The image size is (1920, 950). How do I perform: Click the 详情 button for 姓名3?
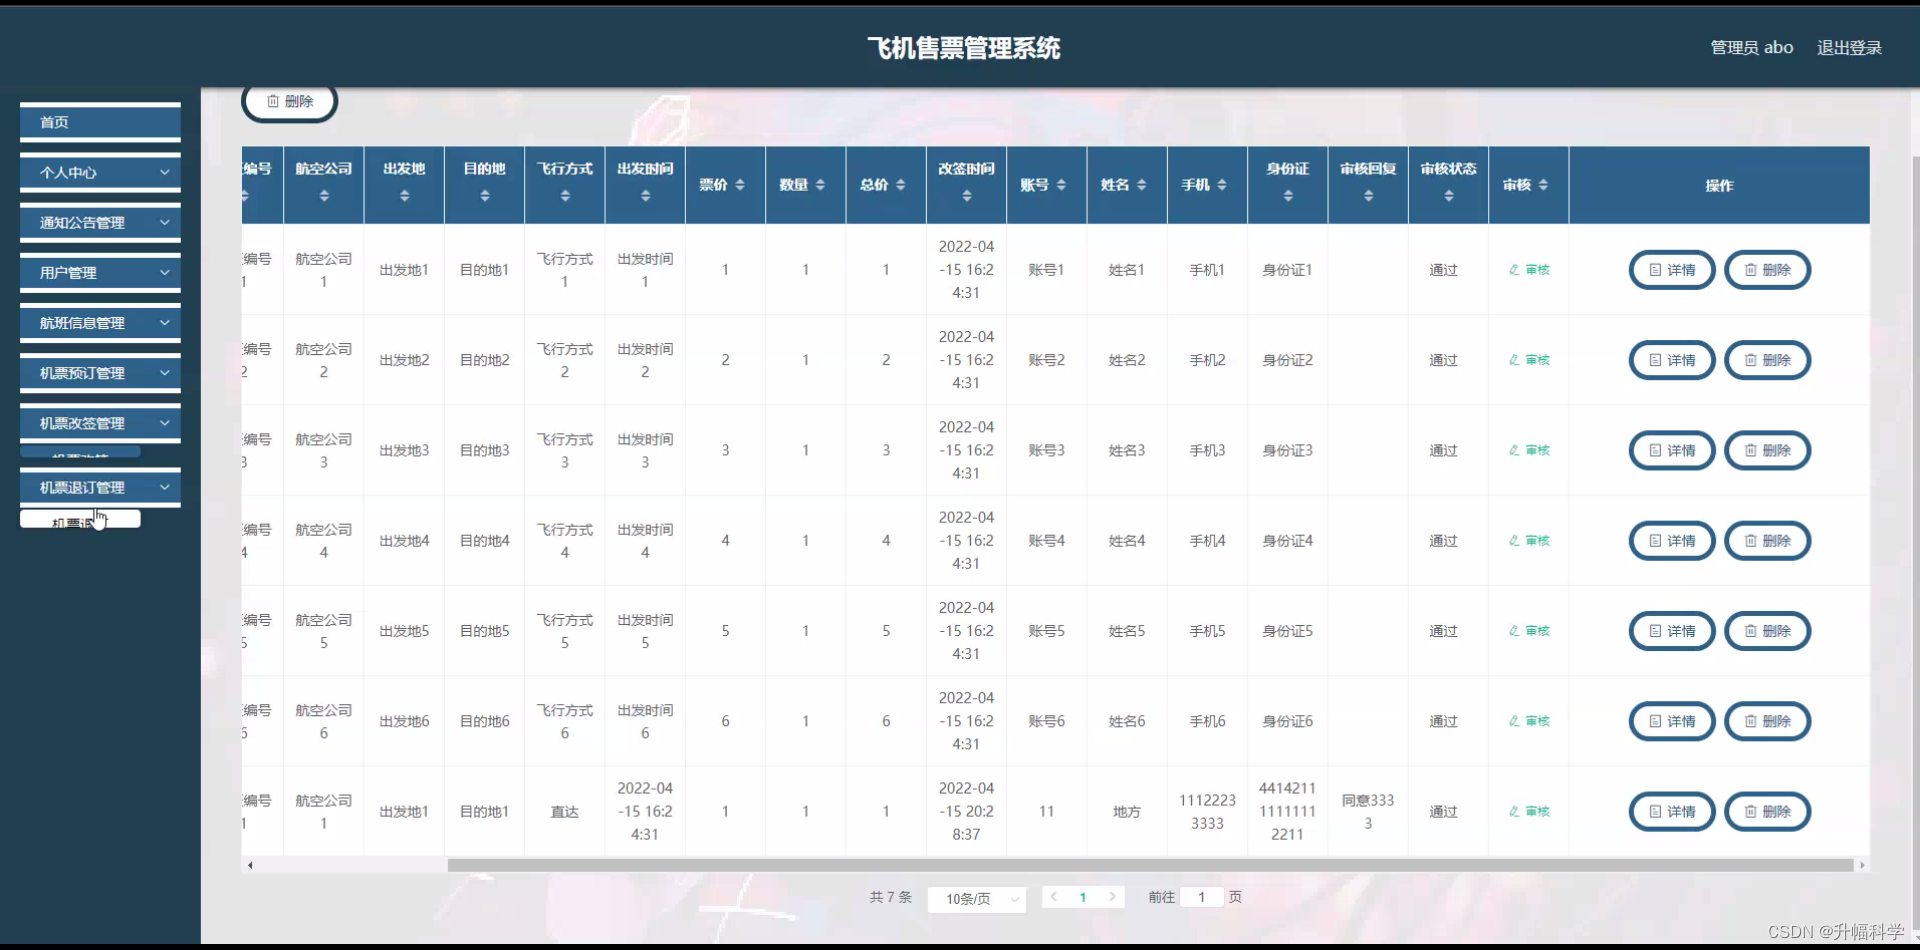point(1671,450)
